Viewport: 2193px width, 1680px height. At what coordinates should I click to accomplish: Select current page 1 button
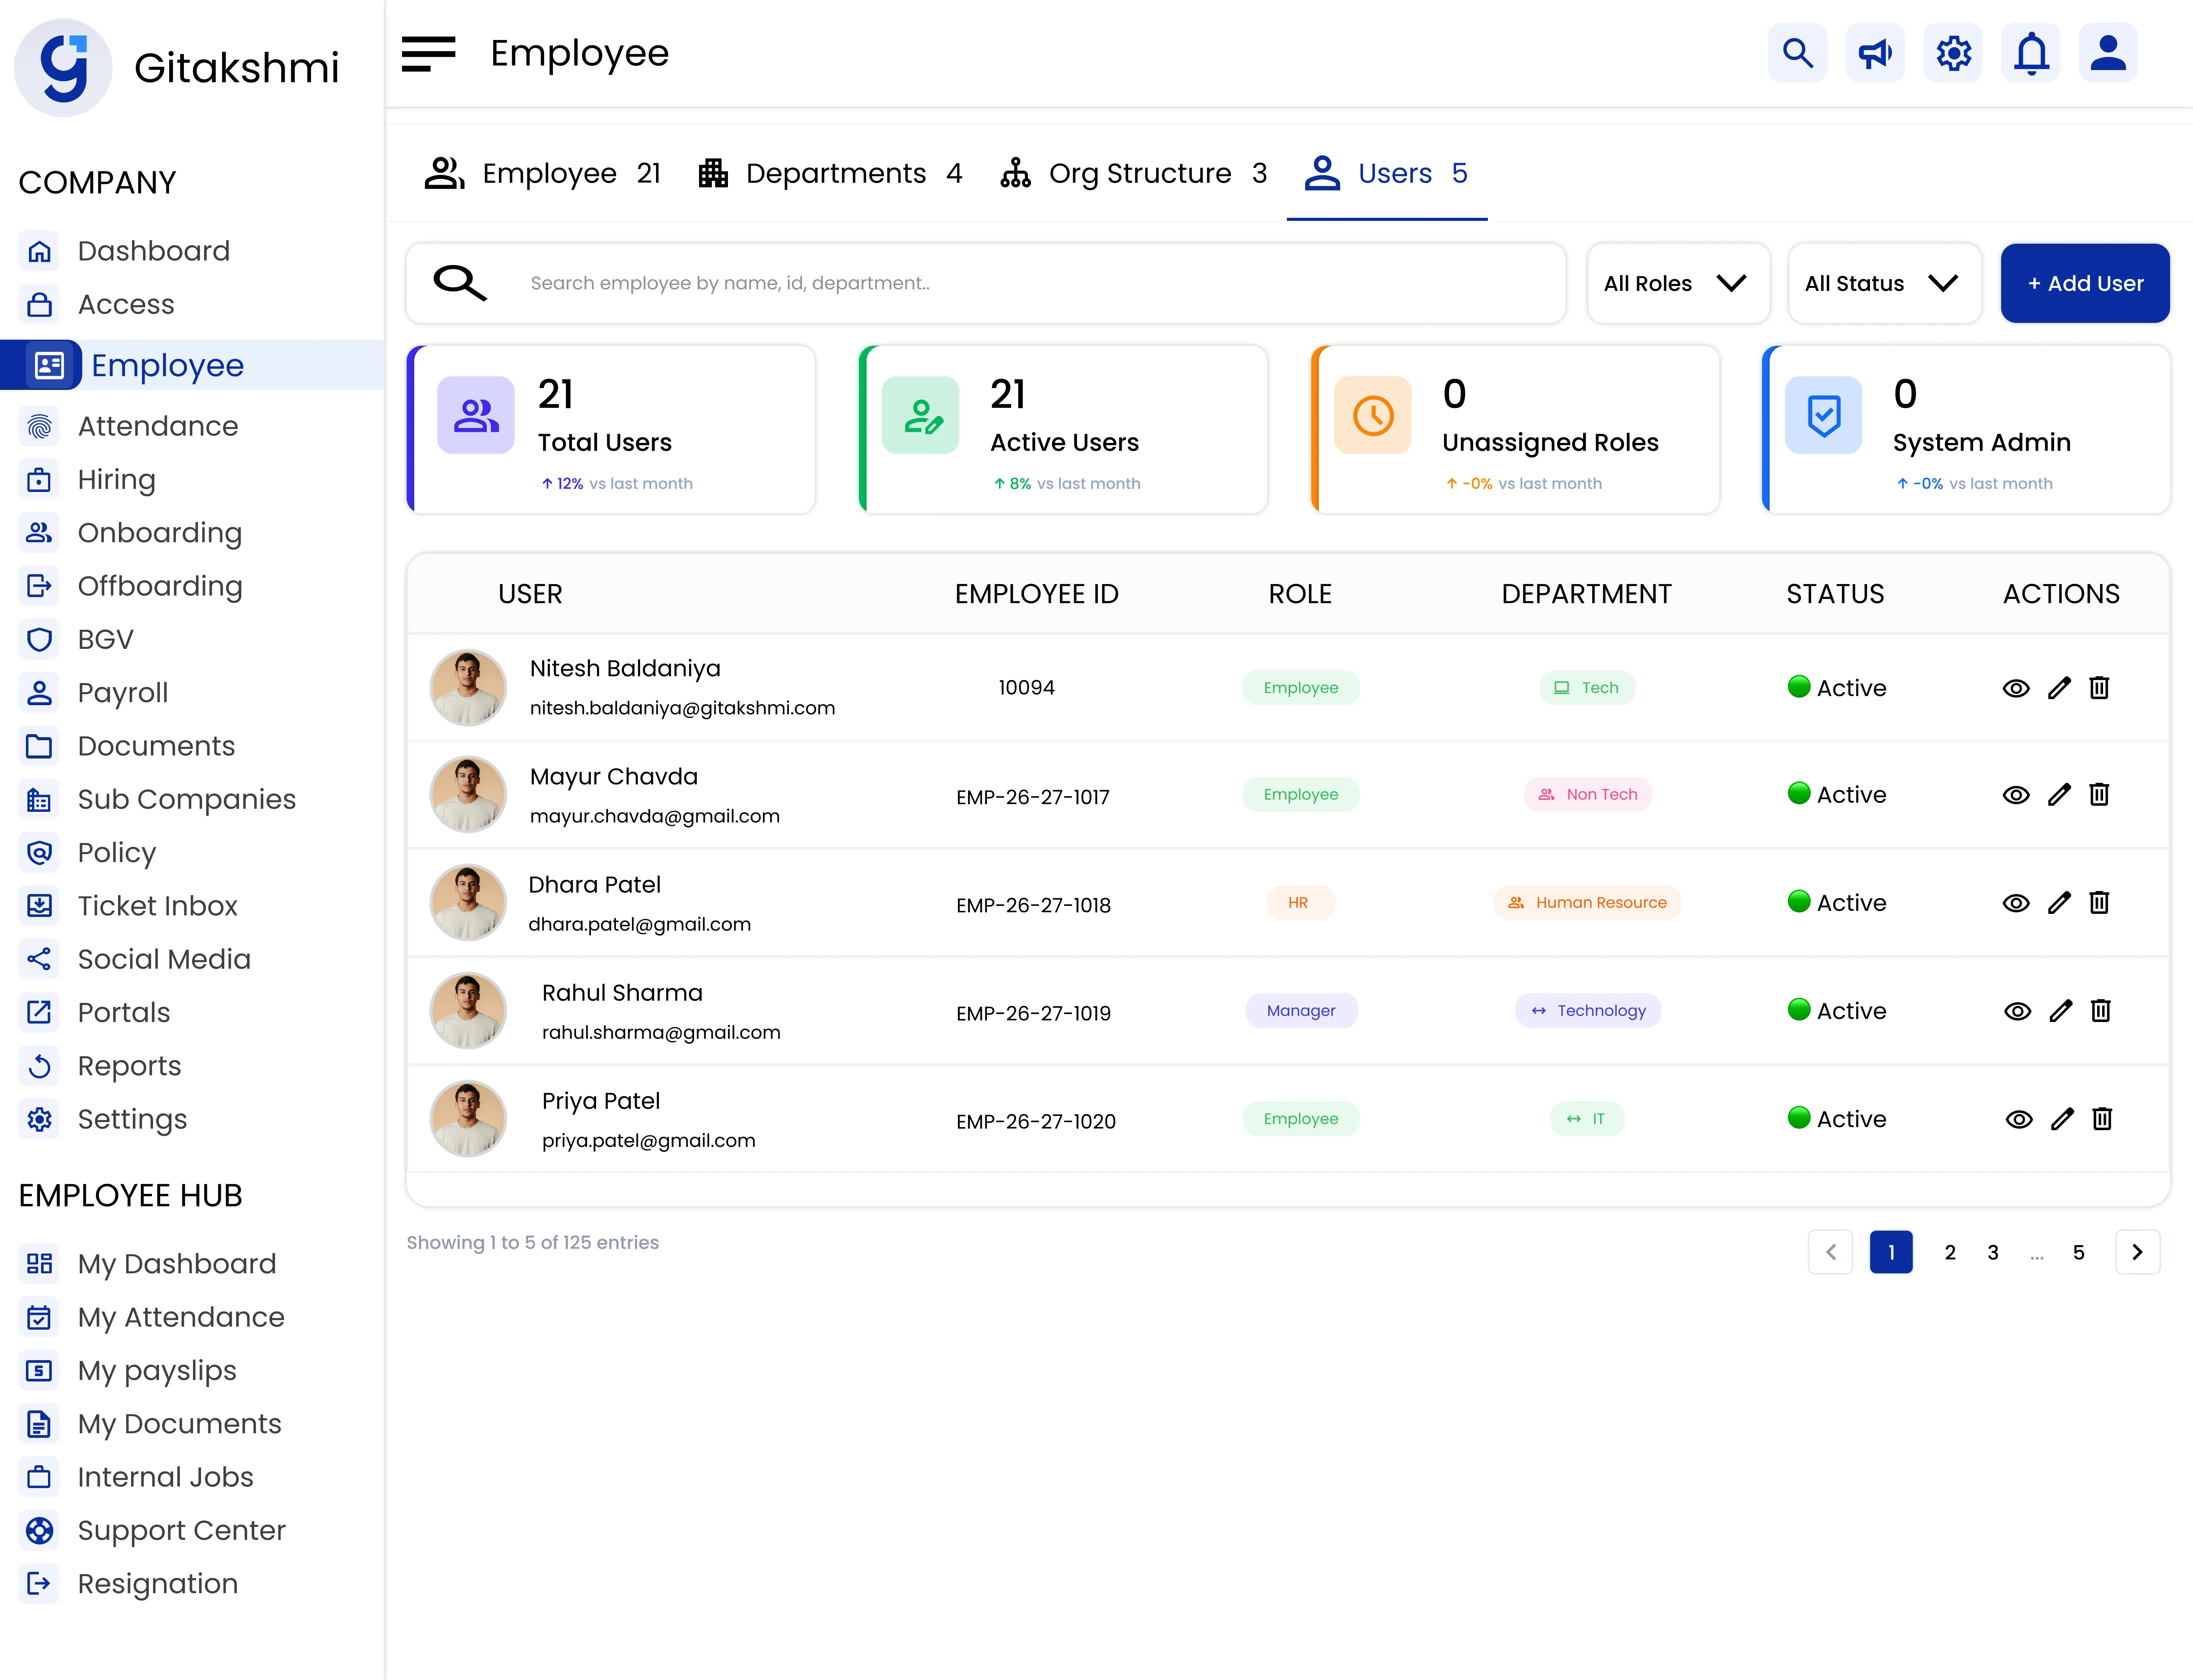[x=1891, y=1252]
